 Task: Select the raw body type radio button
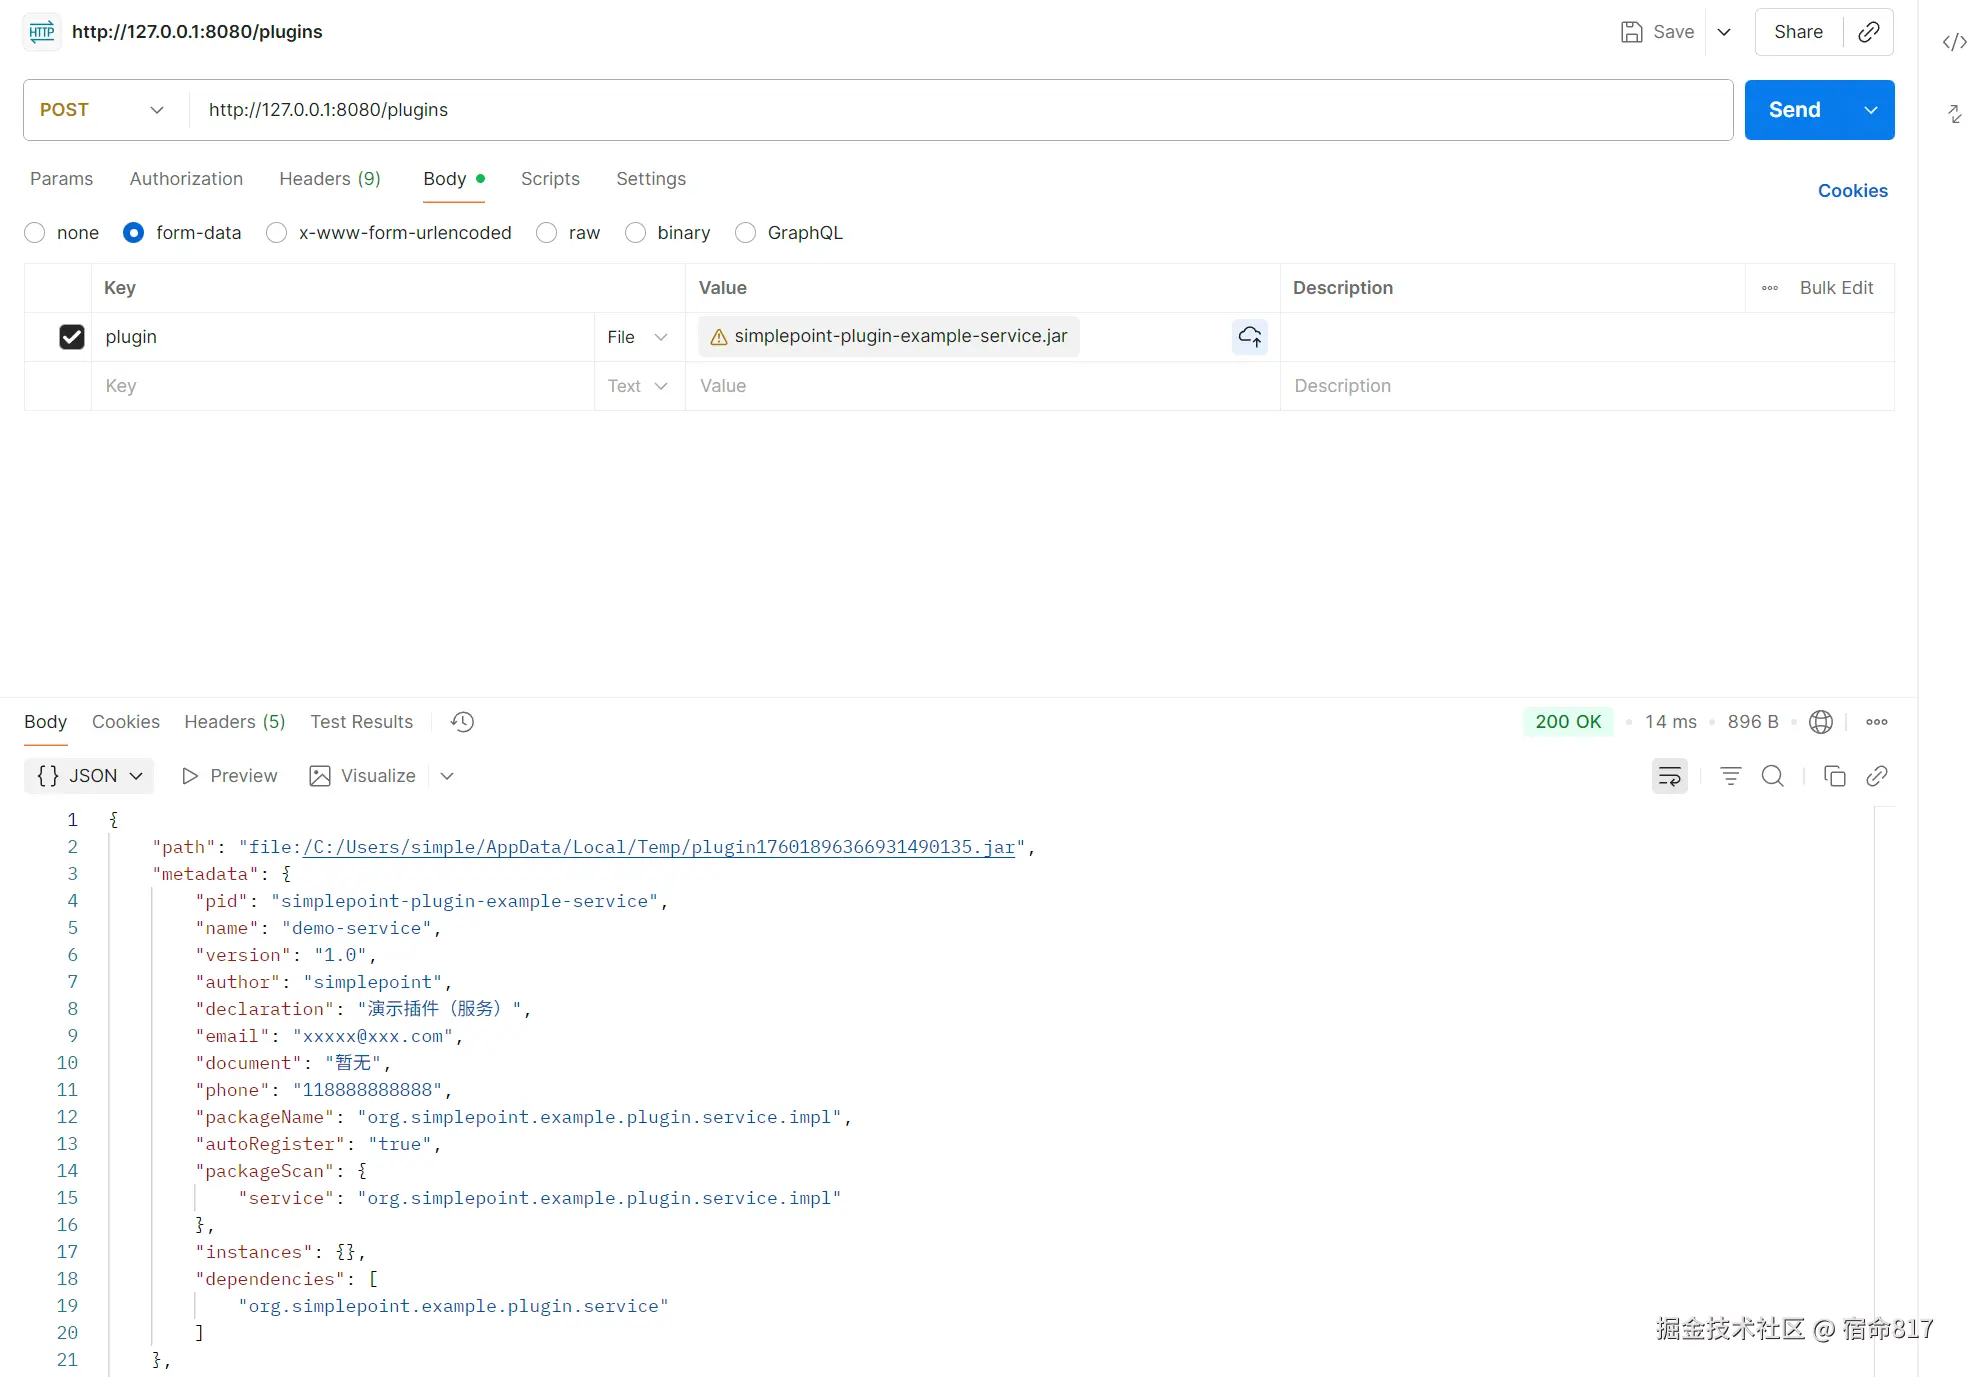(x=547, y=233)
